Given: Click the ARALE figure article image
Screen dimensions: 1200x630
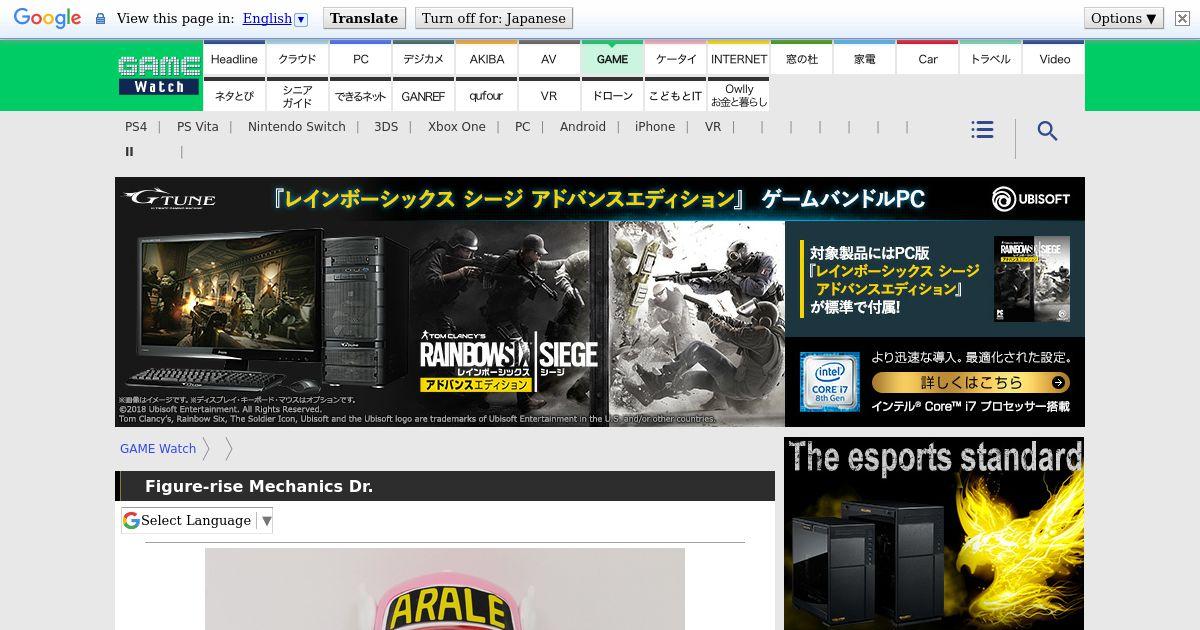Looking at the screenshot, I should point(445,589).
